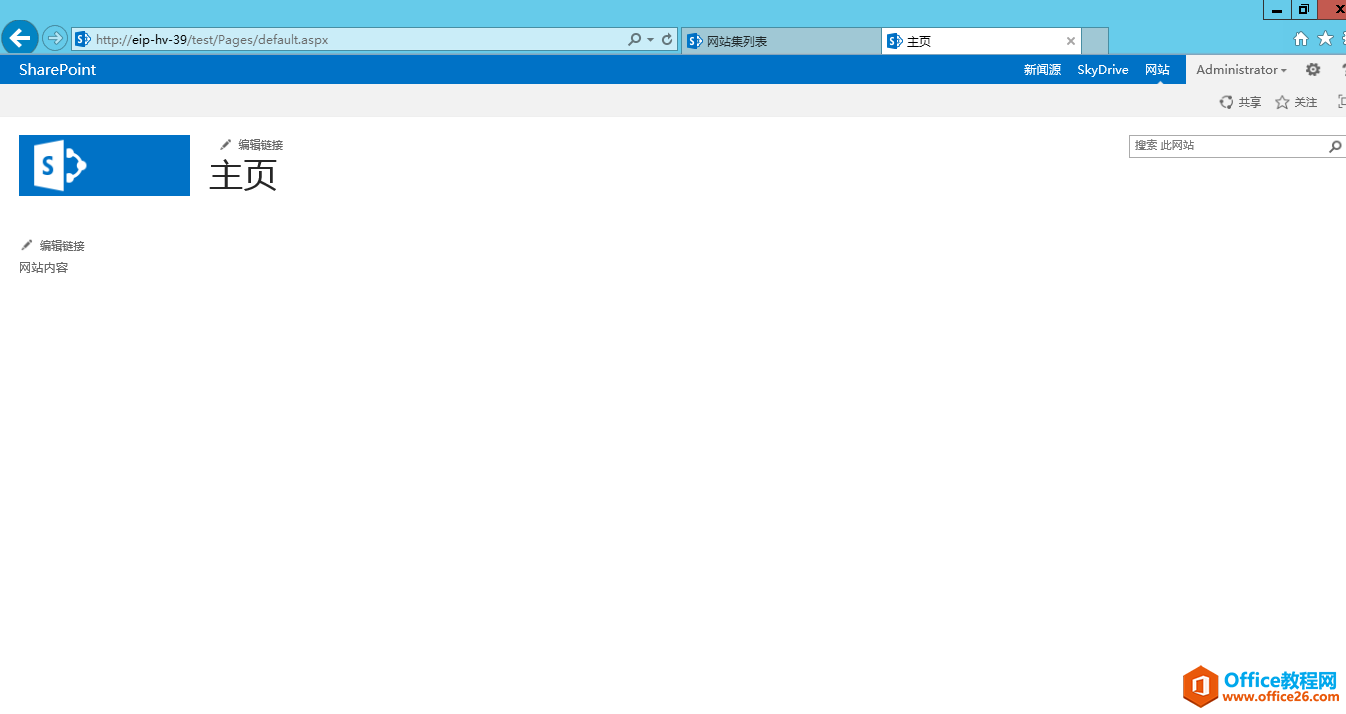Close the 主页 browser tab
This screenshot has width=1346, height=714.
(1071, 41)
